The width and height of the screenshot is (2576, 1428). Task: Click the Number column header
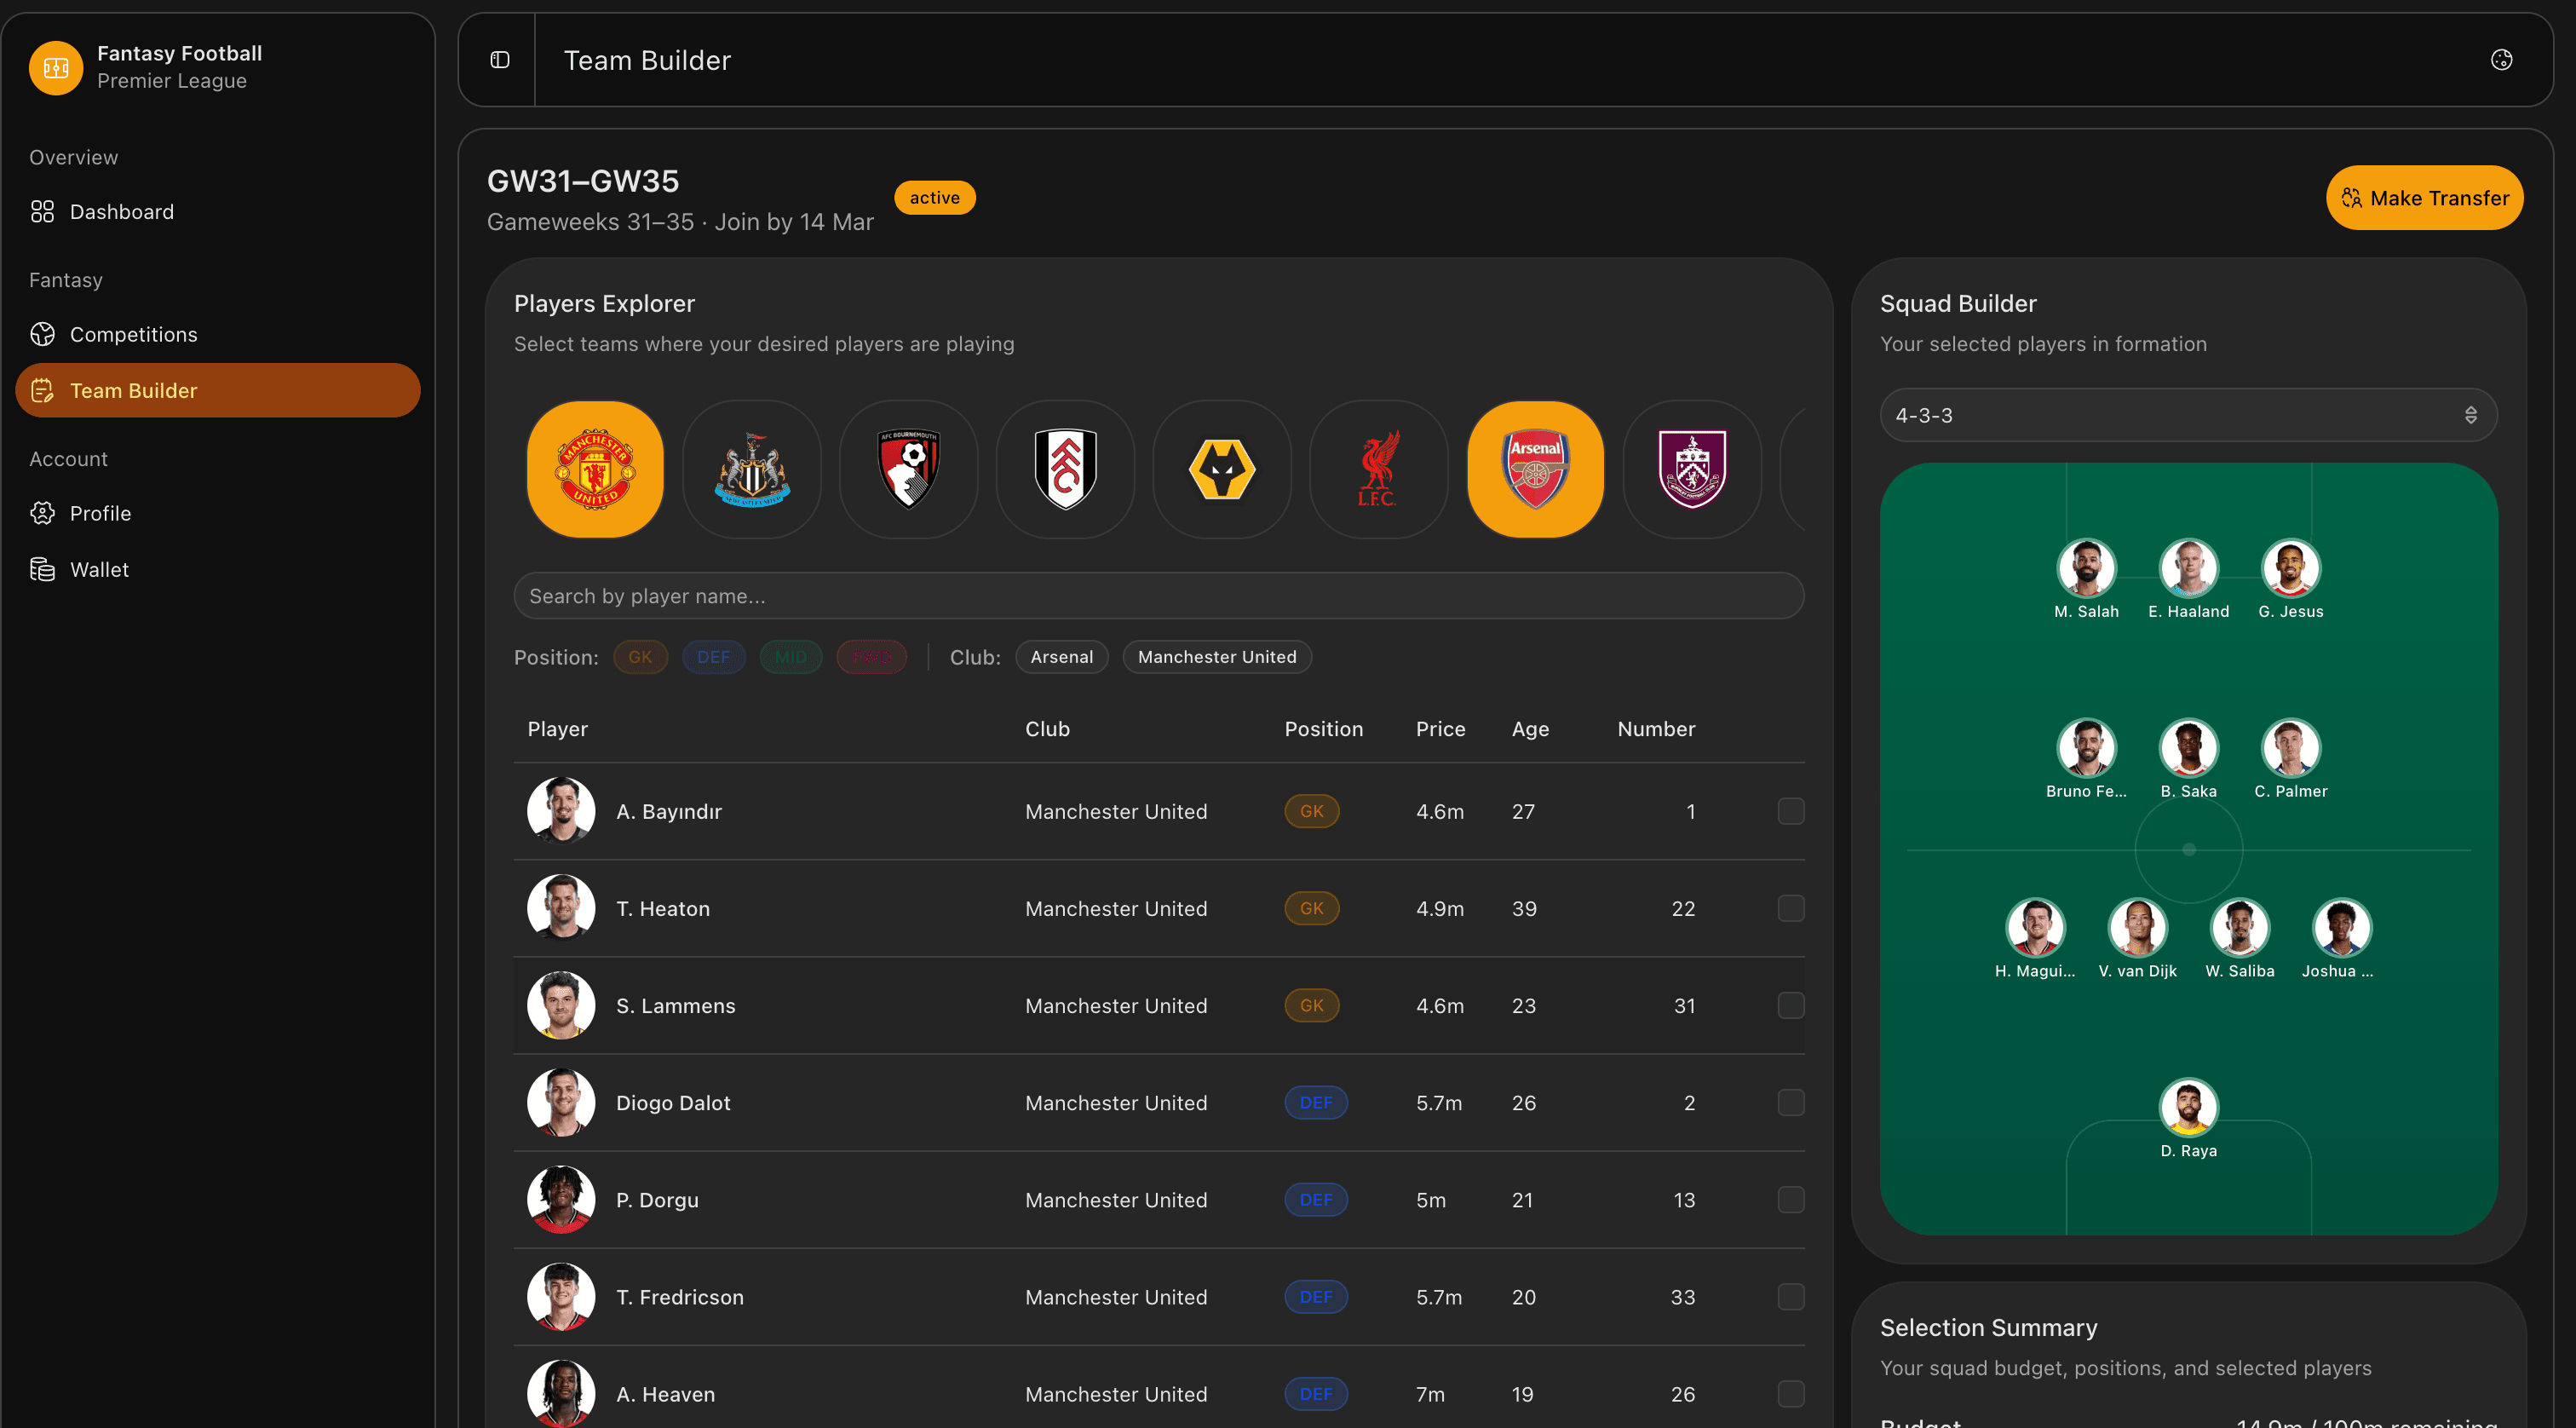pos(1656,729)
